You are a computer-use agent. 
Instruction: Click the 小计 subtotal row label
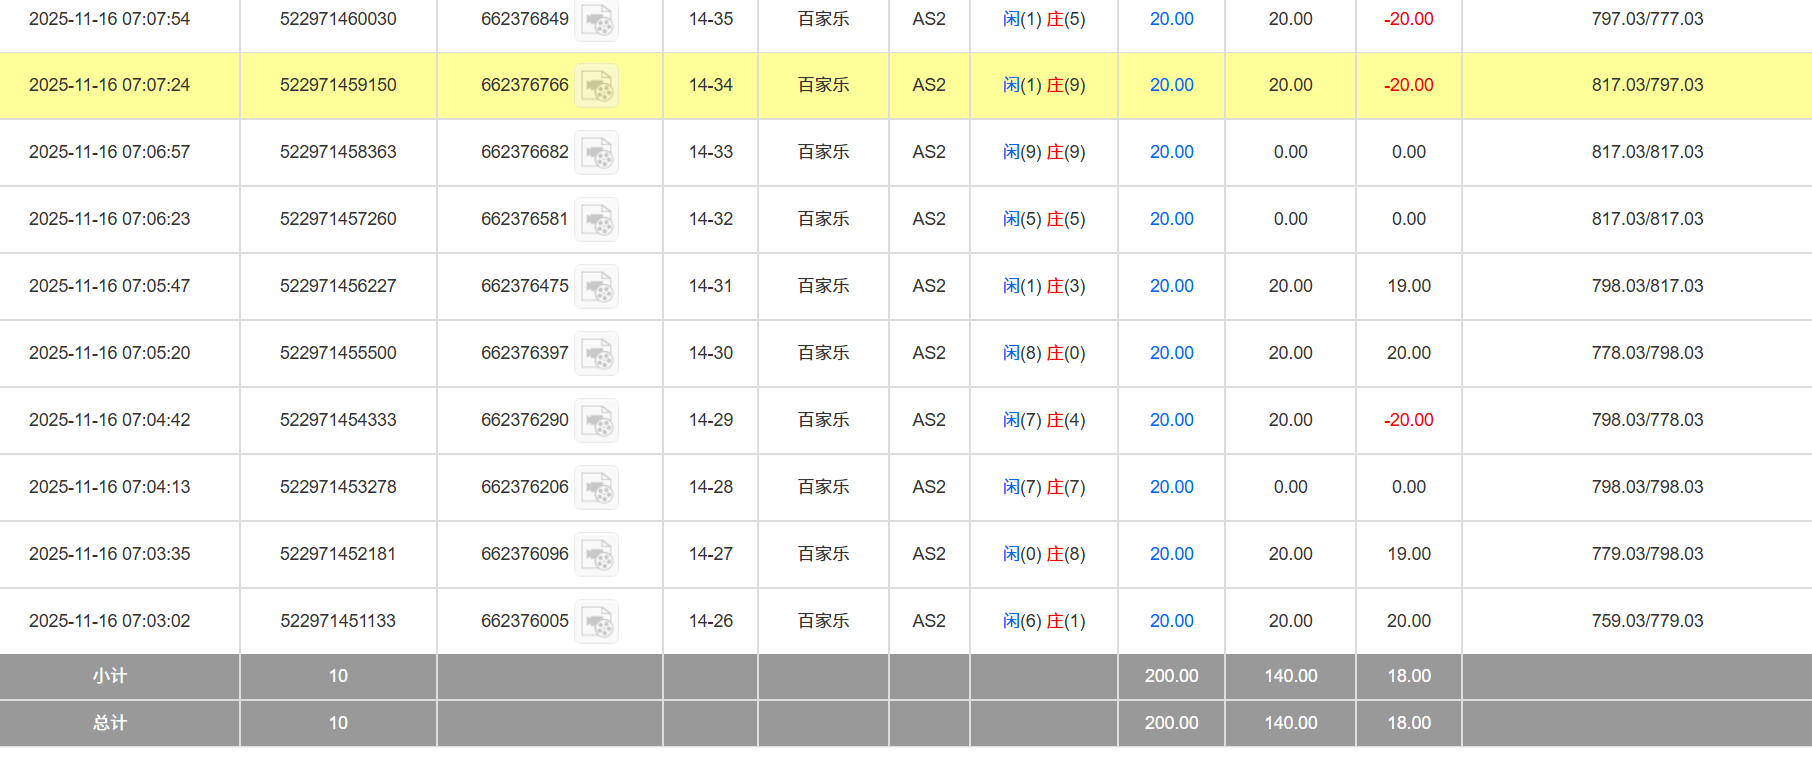[110, 676]
